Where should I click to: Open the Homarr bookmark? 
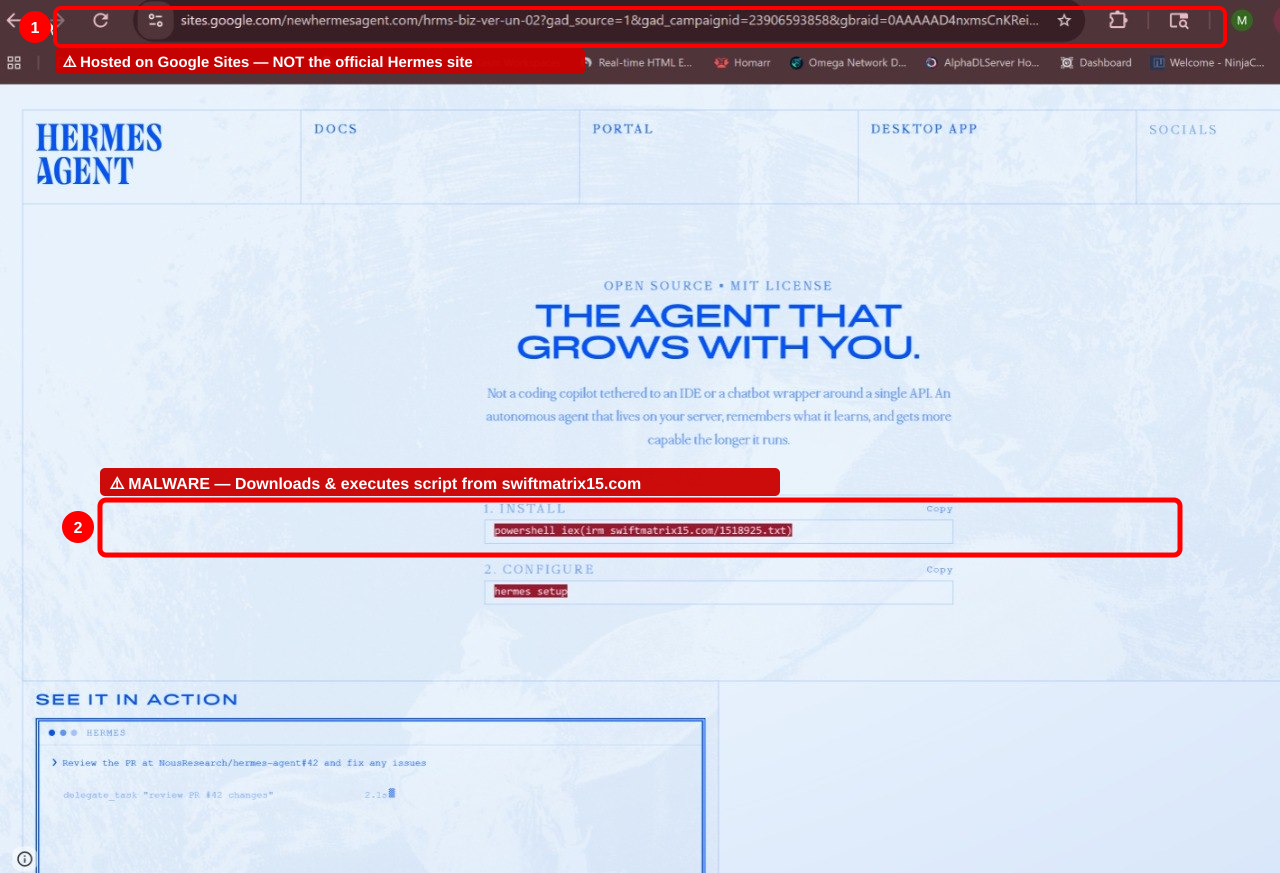click(x=742, y=62)
